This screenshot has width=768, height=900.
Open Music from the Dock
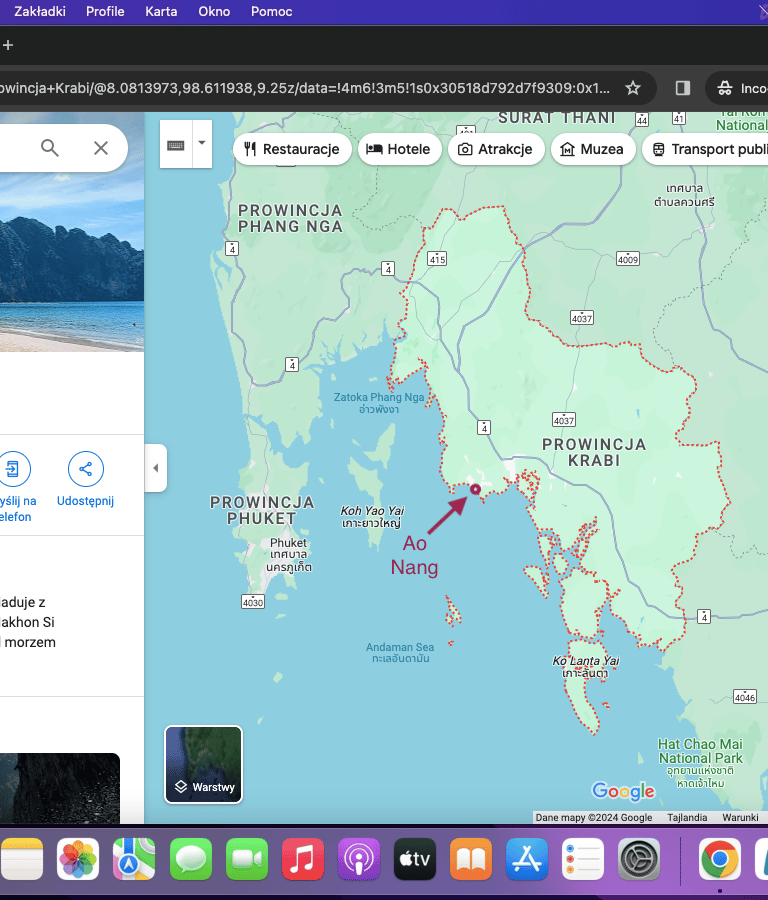[302, 859]
